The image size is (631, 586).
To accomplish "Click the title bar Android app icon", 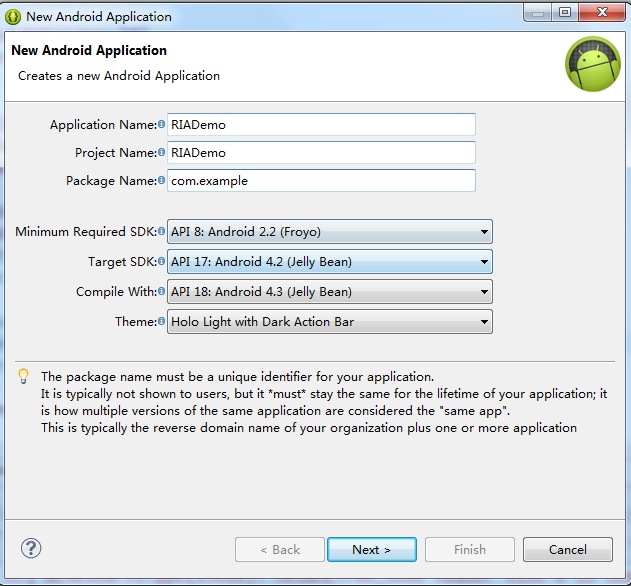I will [x=13, y=17].
